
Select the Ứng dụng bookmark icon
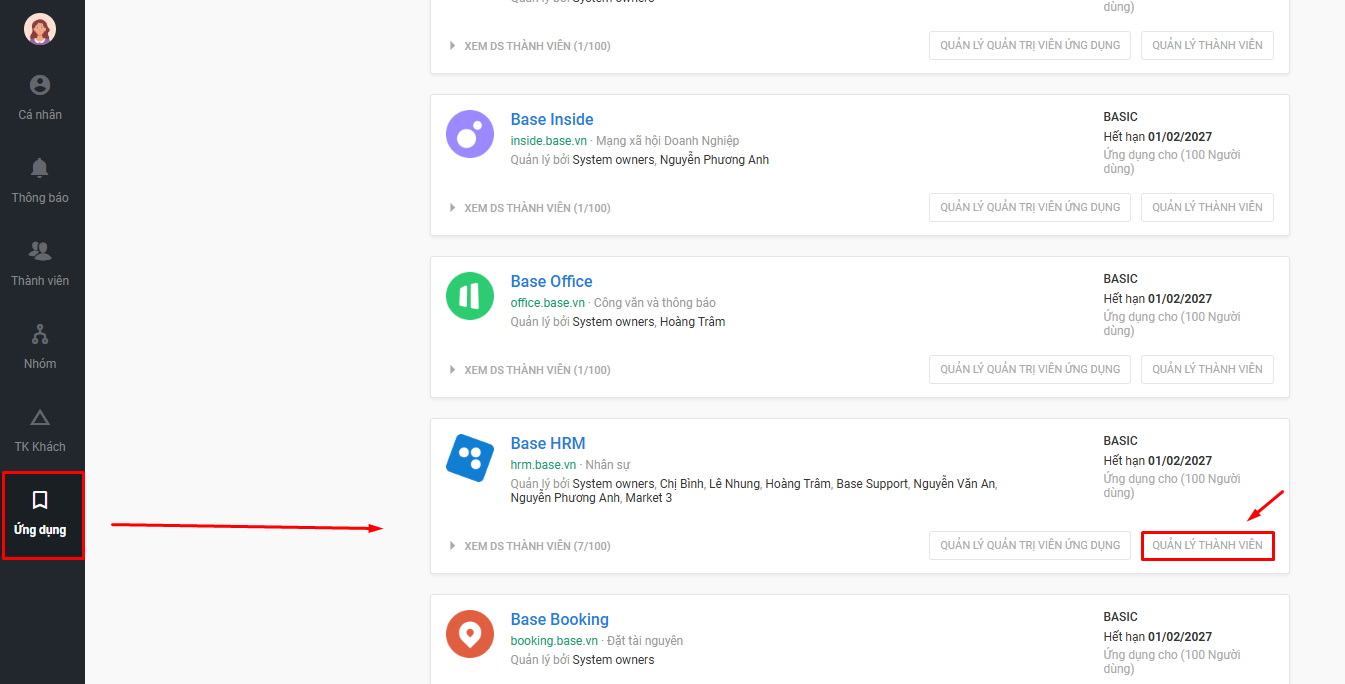(40, 500)
